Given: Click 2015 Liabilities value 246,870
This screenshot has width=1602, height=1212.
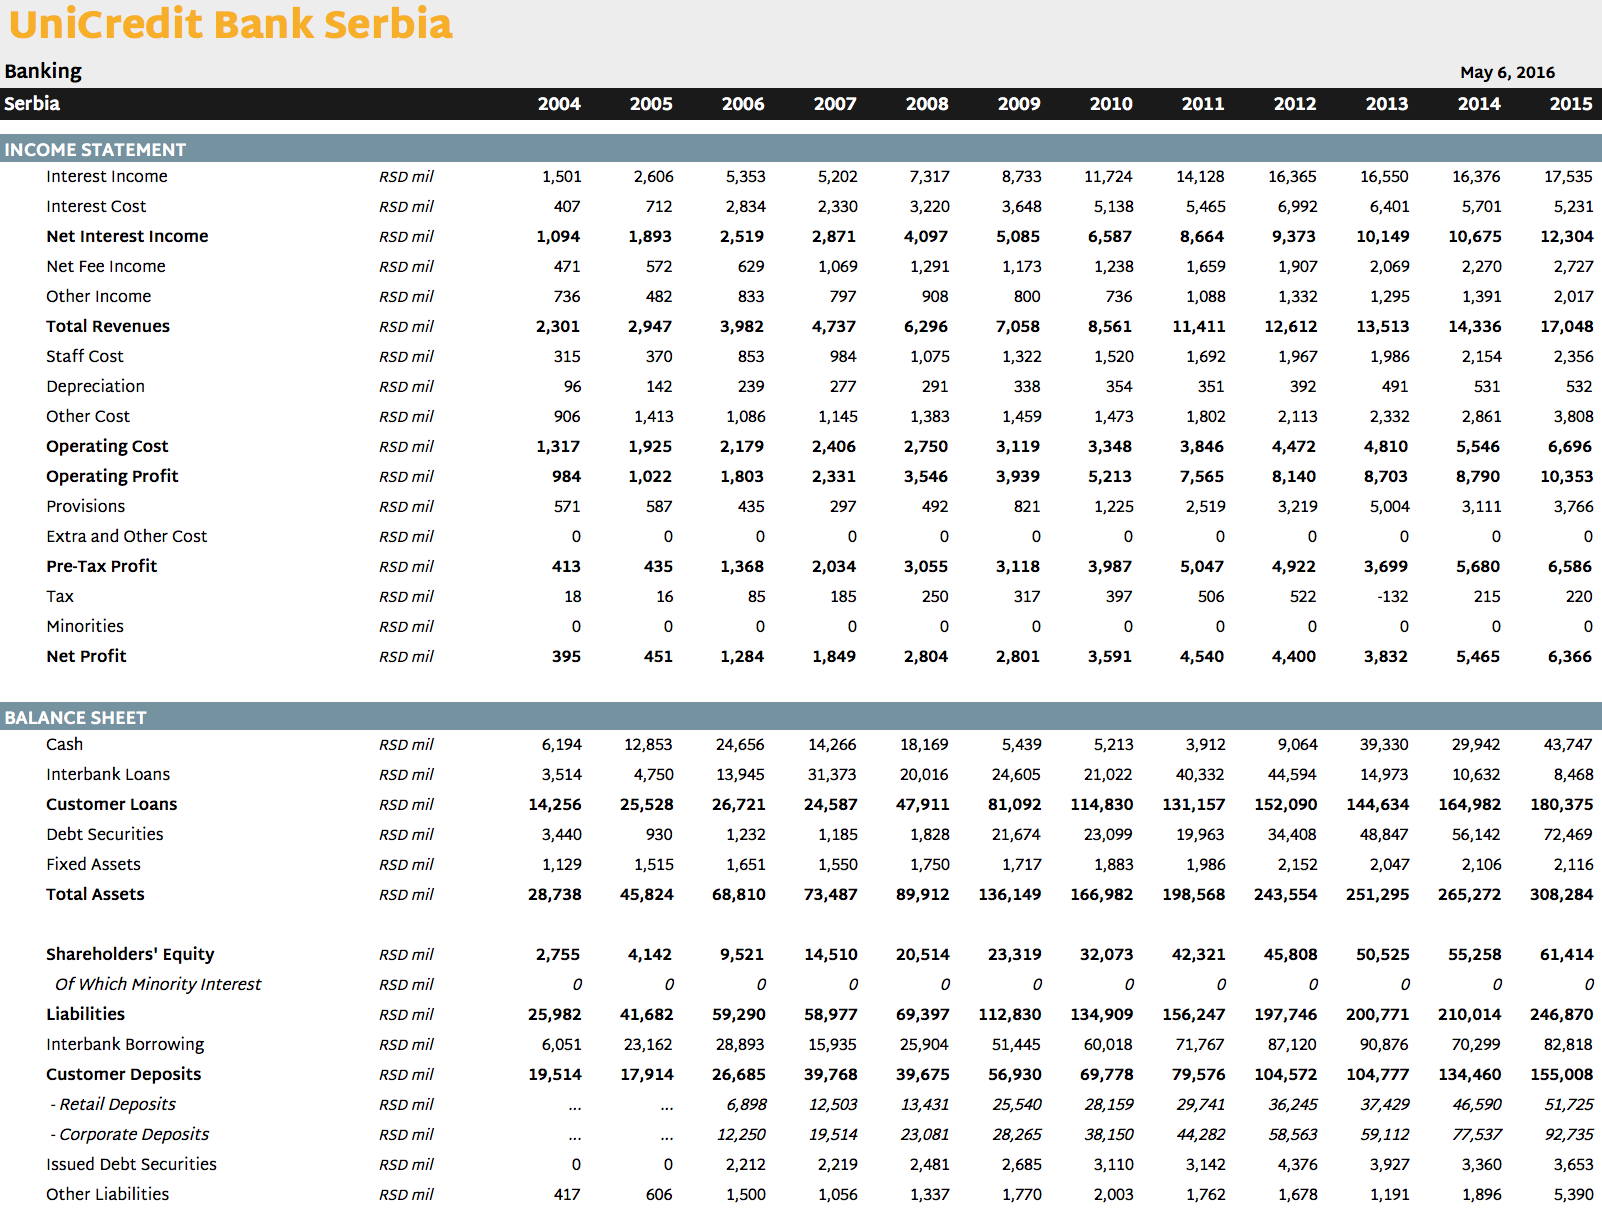Looking at the screenshot, I should tap(1561, 1015).
